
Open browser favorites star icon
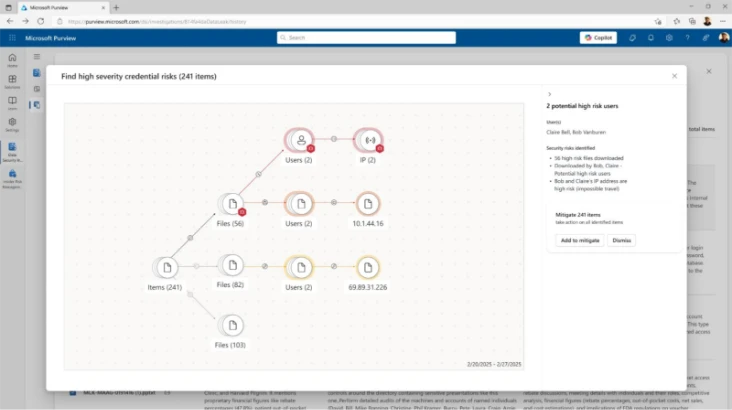coord(676,21)
